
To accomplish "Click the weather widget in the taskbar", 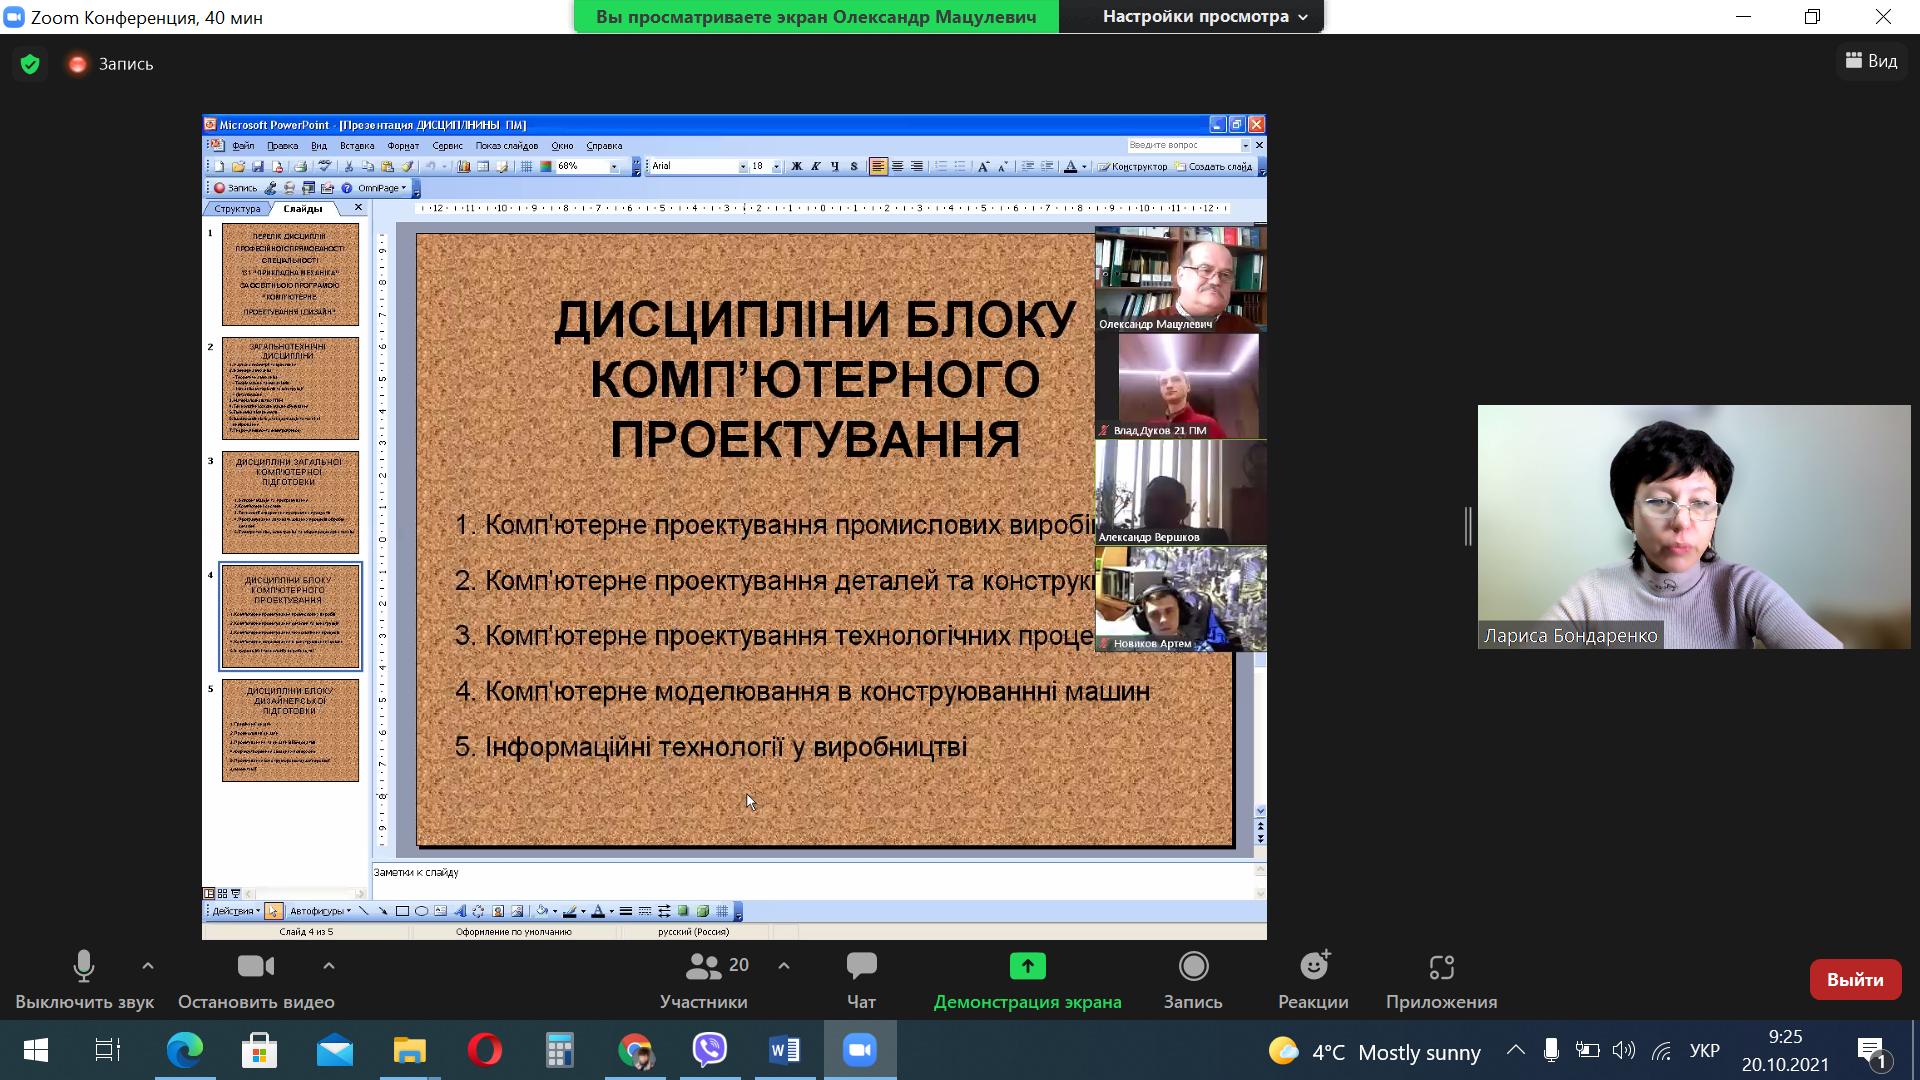I will [1374, 1052].
